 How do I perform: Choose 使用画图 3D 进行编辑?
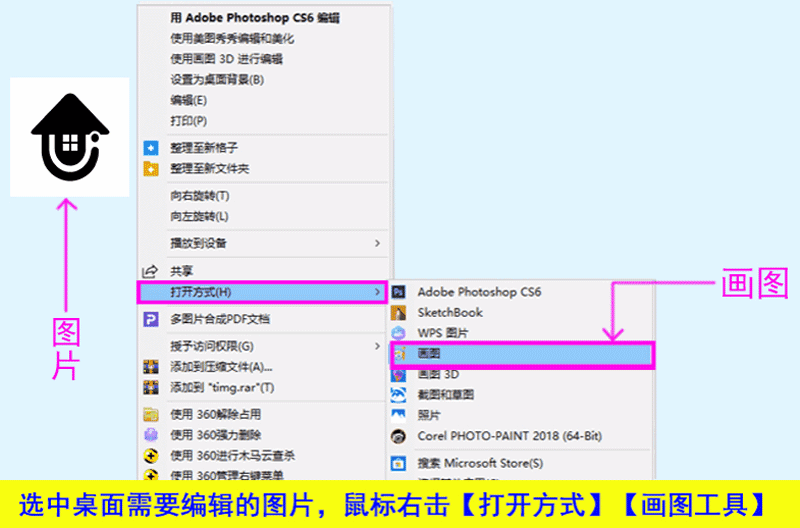(226, 59)
